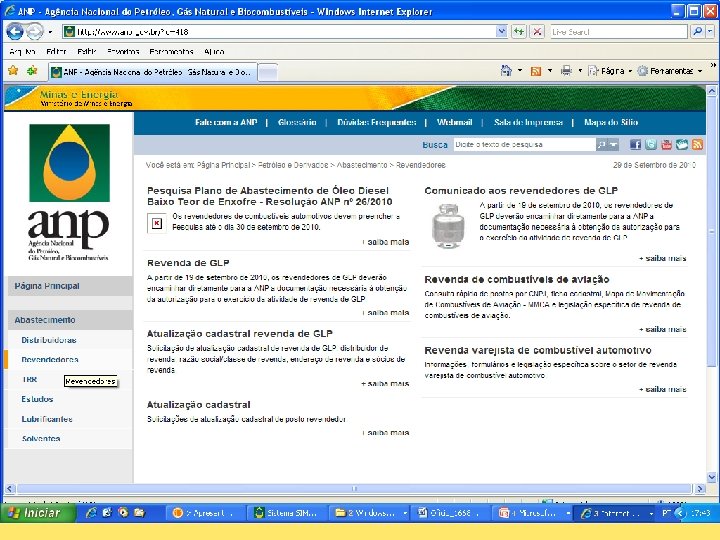Open the Sistema SIM taskbar button
The width and height of the screenshot is (720, 540).
point(287,513)
